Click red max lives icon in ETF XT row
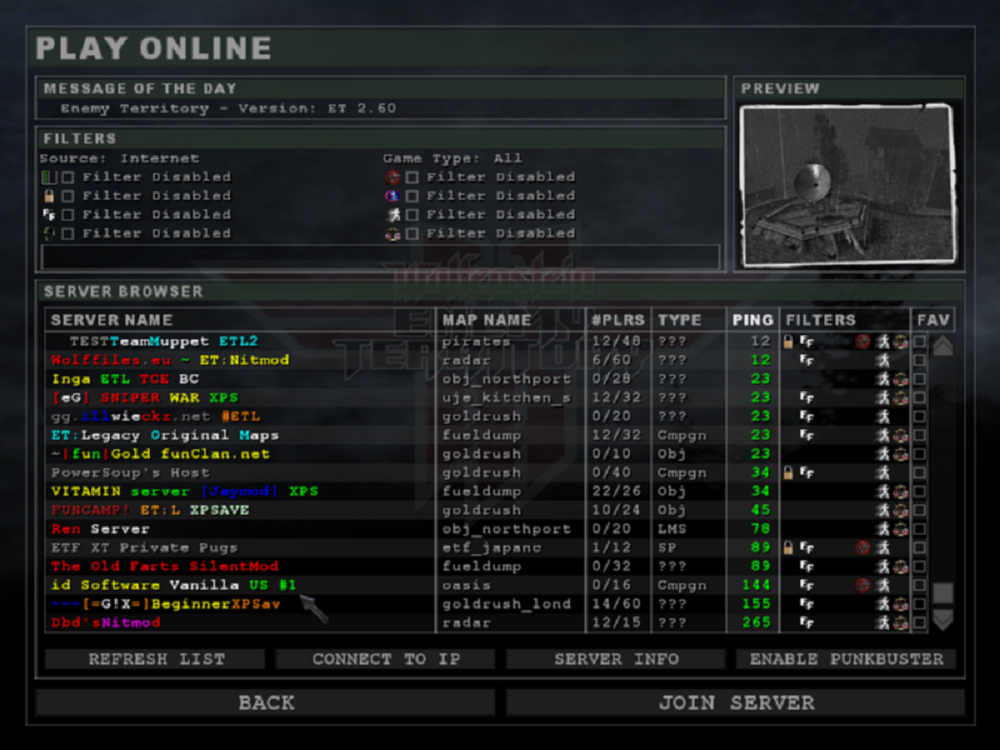 (862, 548)
